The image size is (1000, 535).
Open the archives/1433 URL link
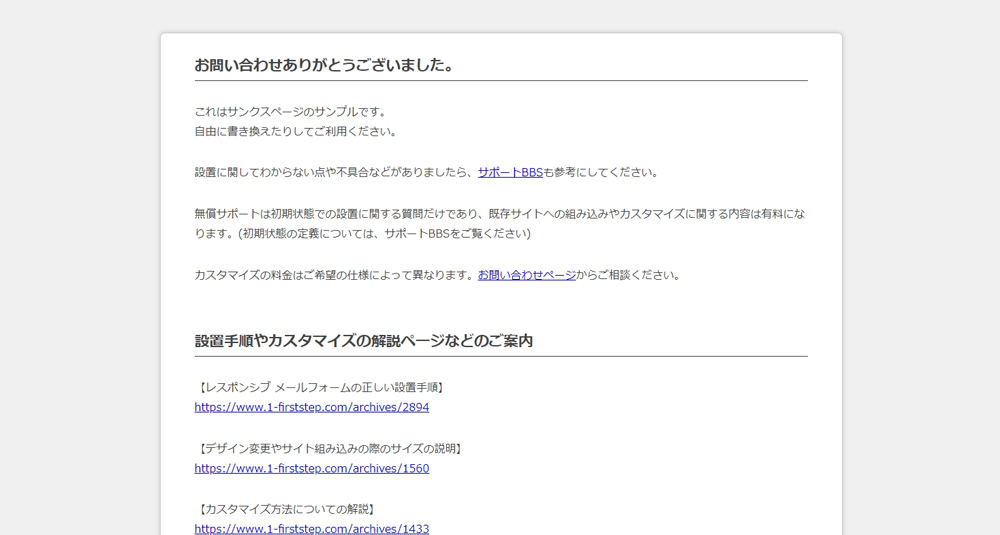click(x=312, y=529)
